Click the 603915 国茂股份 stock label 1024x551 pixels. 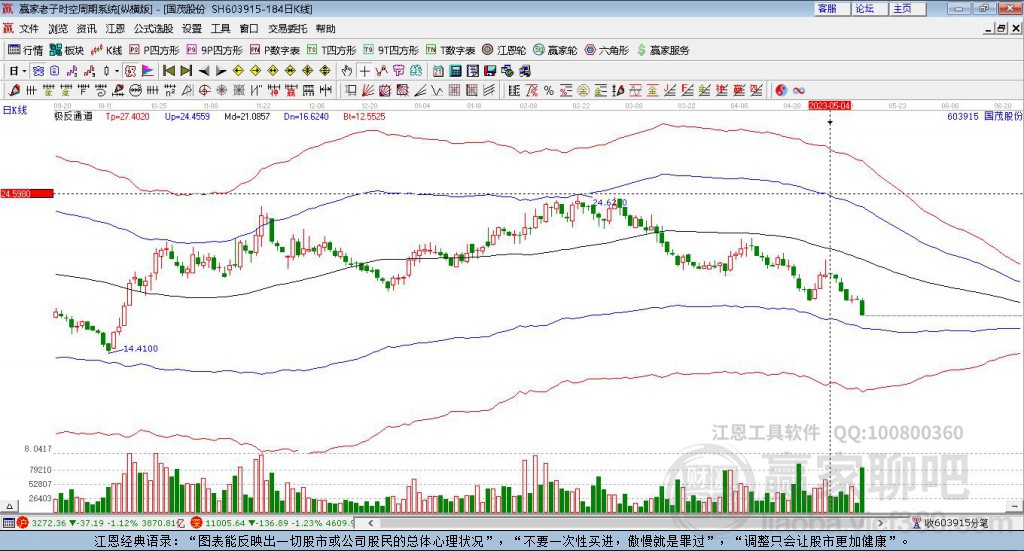coord(984,116)
